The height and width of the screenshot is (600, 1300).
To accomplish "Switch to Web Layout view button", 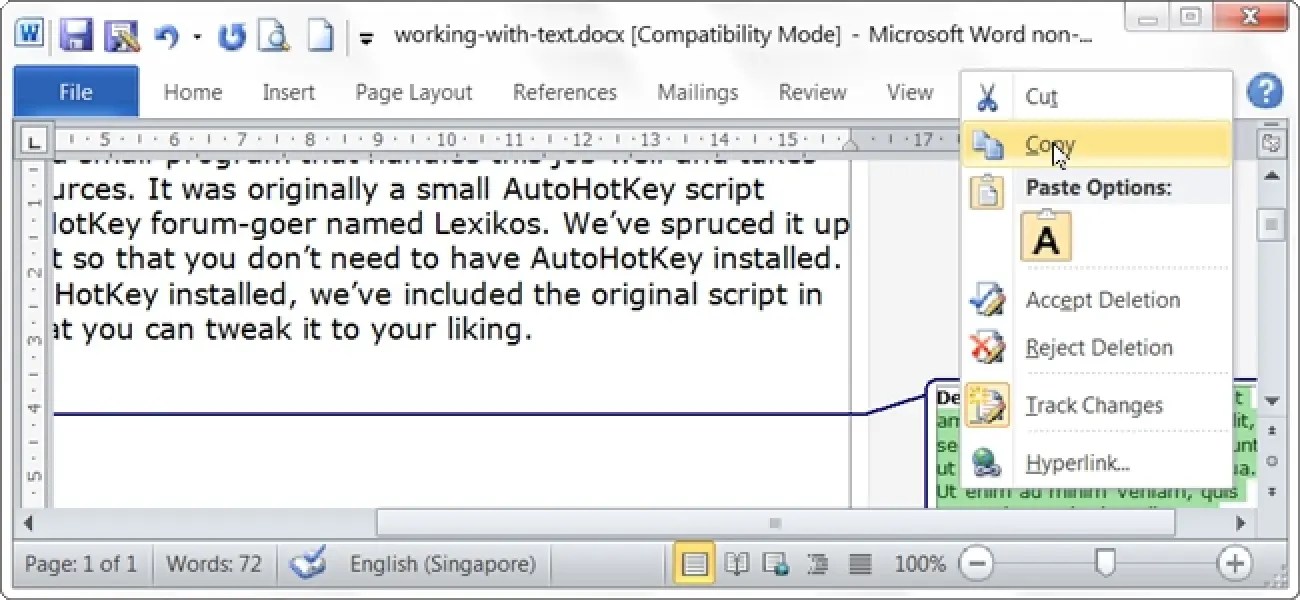I will [775, 564].
